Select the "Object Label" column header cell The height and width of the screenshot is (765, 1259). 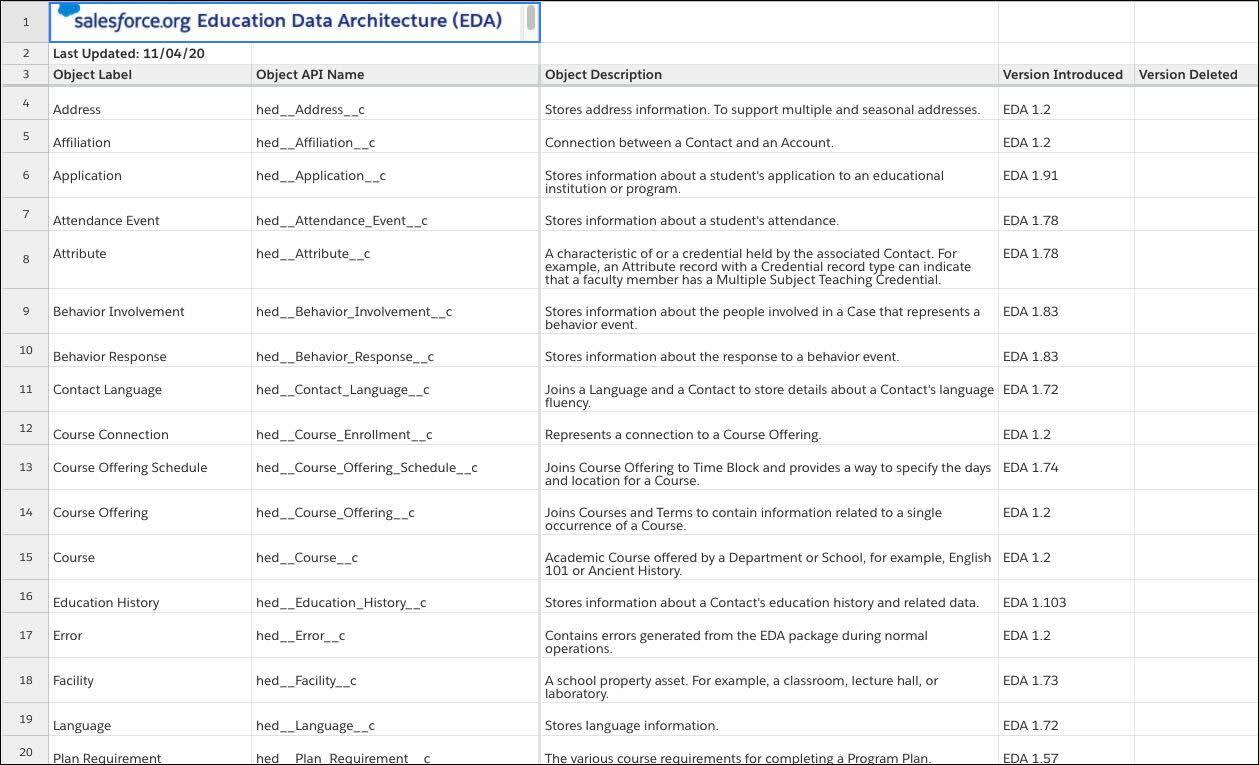(90, 74)
